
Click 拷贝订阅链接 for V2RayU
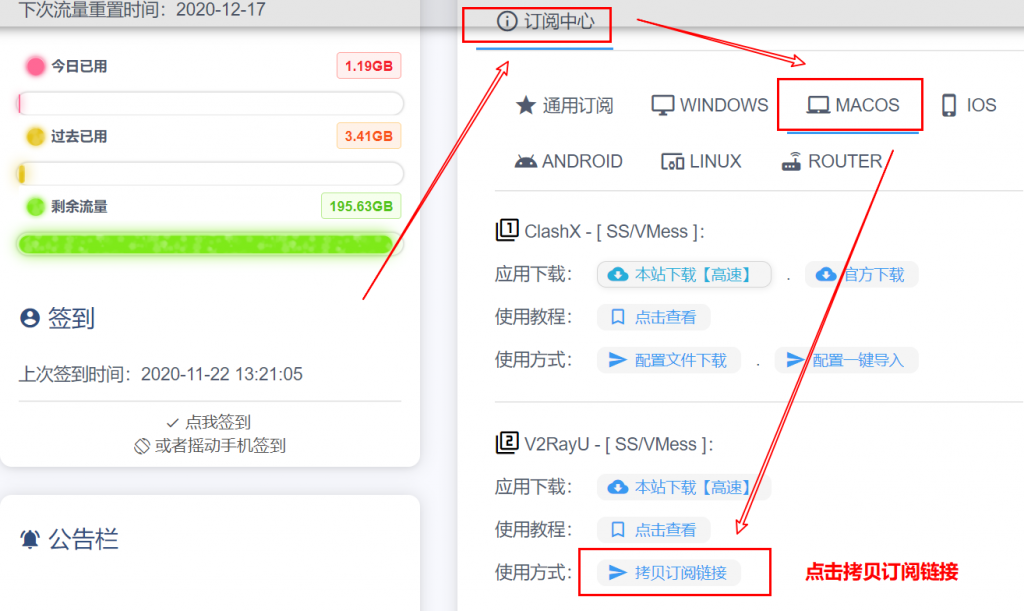[673, 572]
